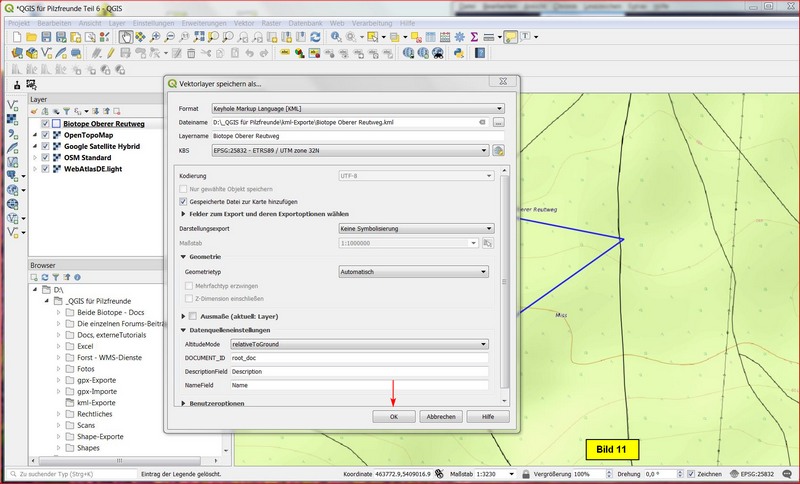Open the Format dropdown (Keyhole Markup Language)
Screen dimensions: 800x484
click(358, 109)
